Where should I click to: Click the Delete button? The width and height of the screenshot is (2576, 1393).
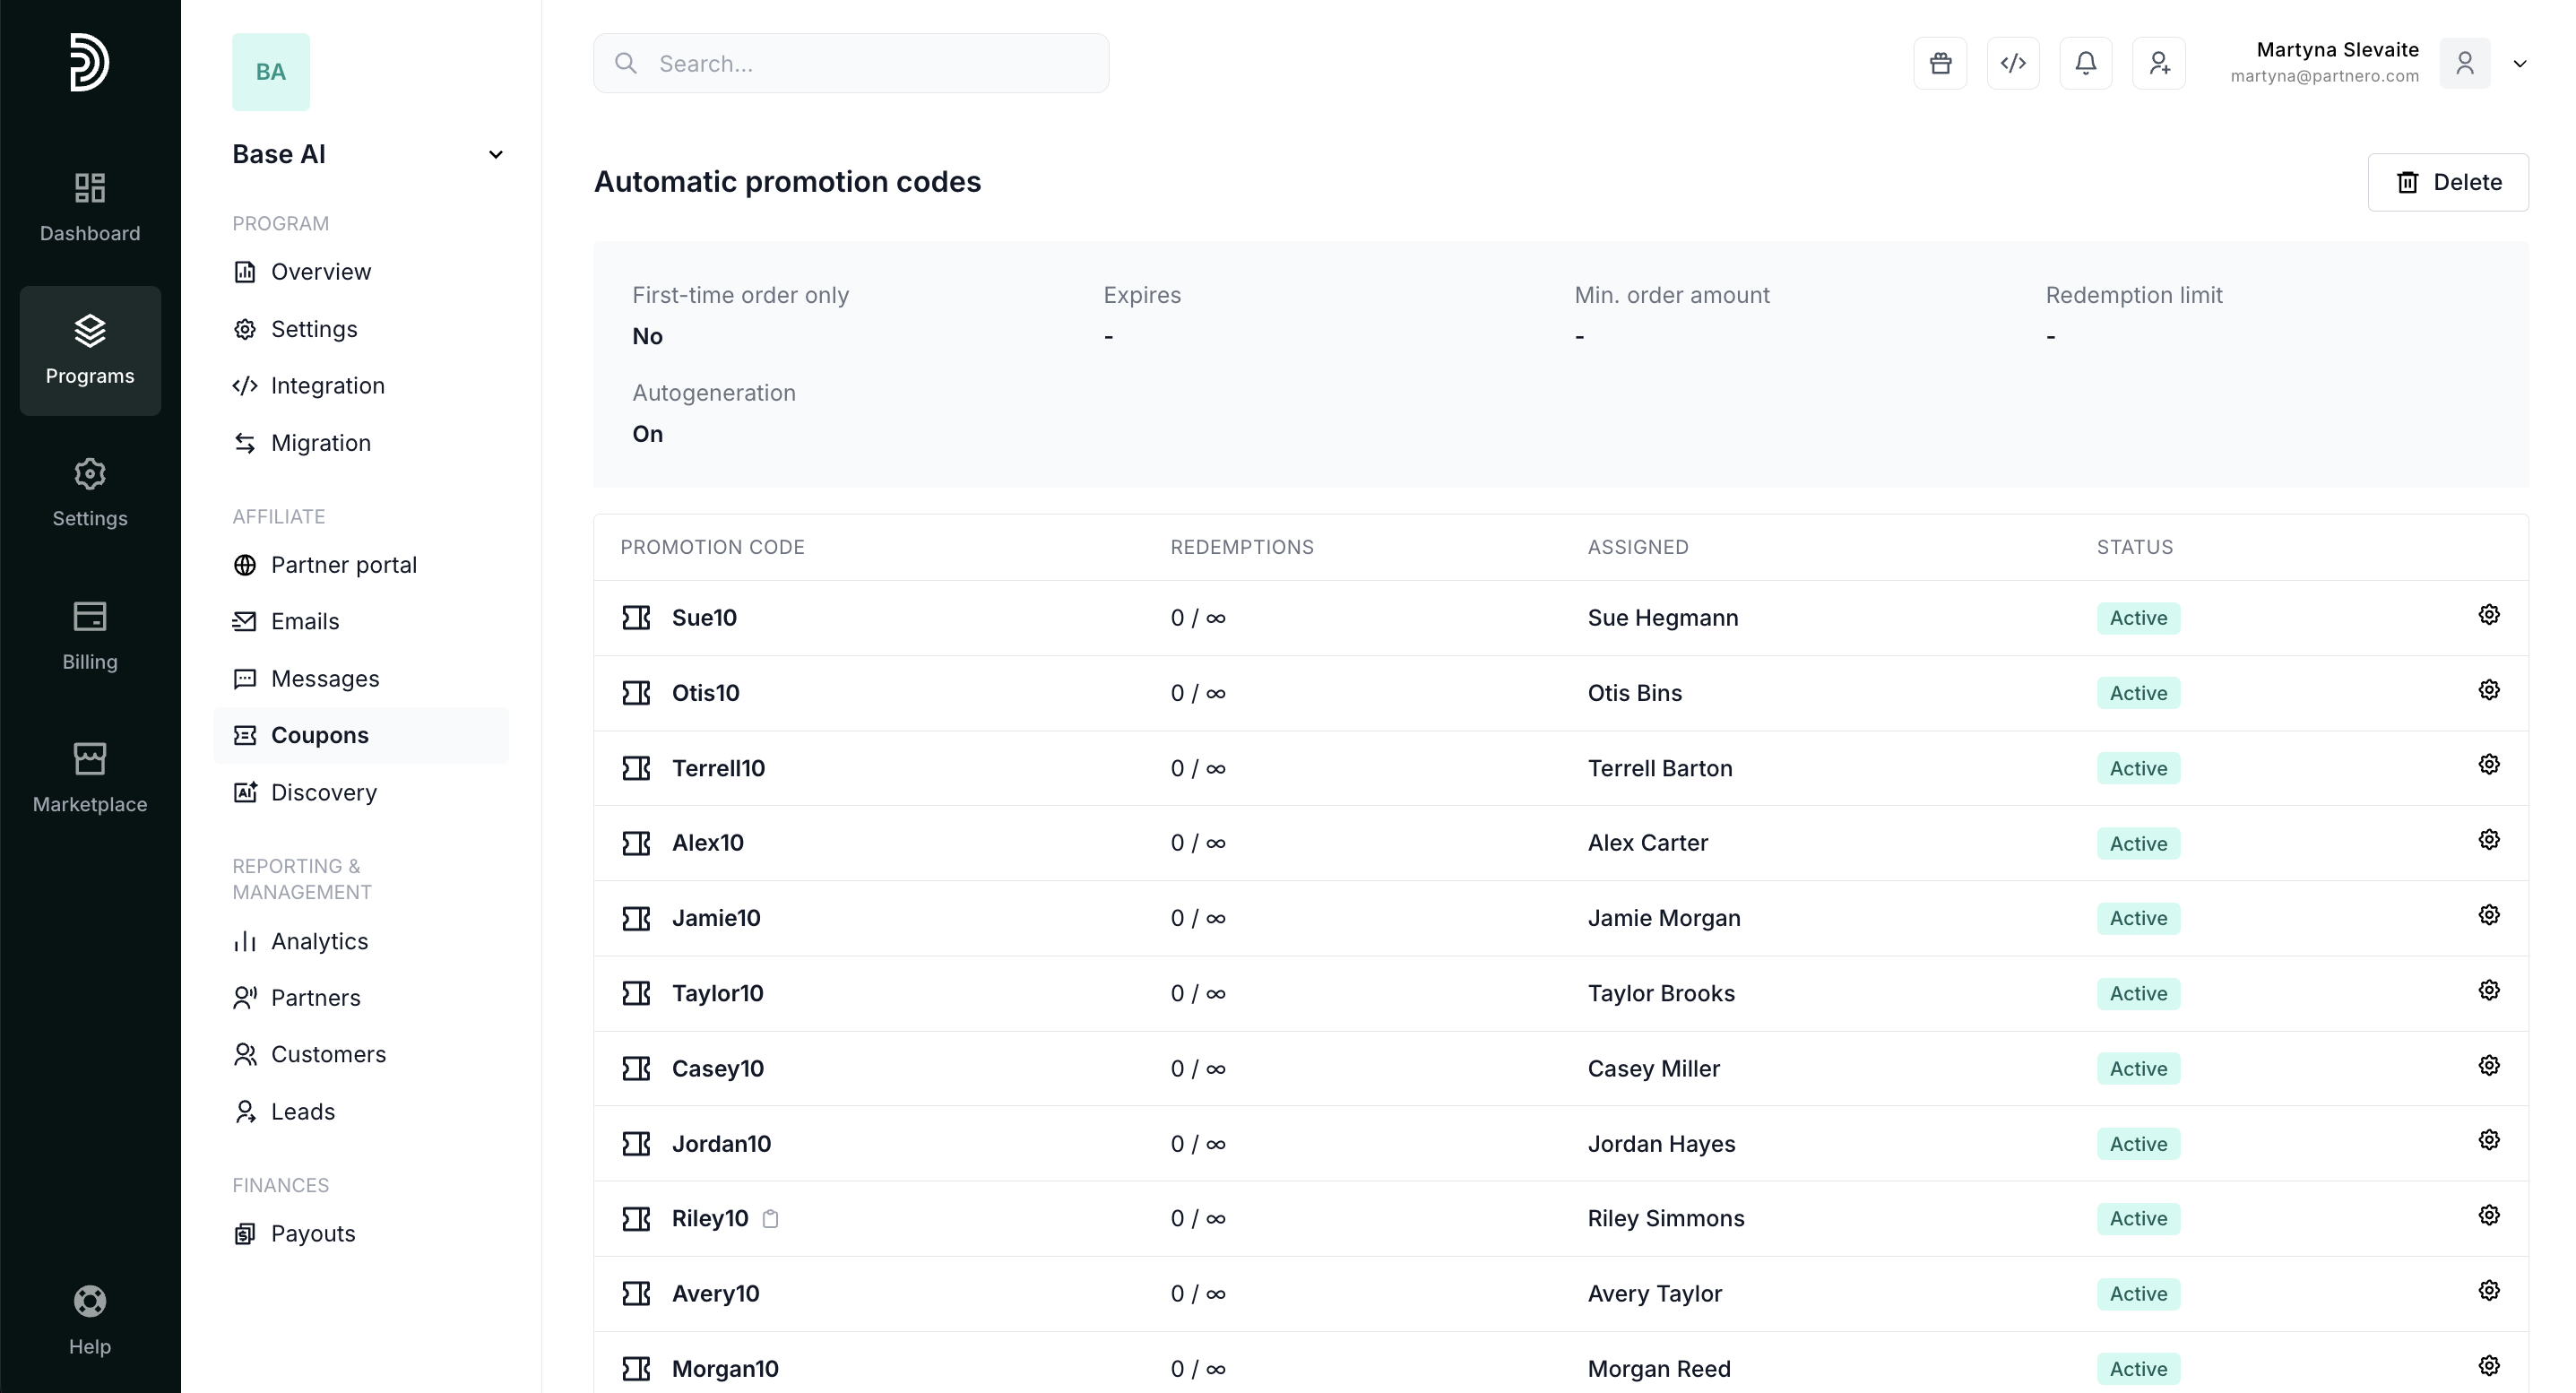(x=2447, y=182)
